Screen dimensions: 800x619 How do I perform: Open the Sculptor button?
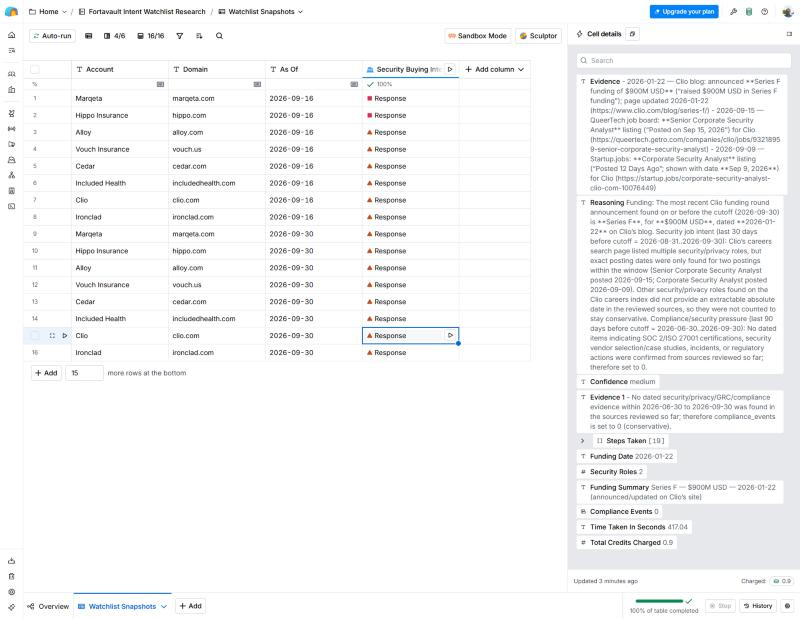coord(538,36)
